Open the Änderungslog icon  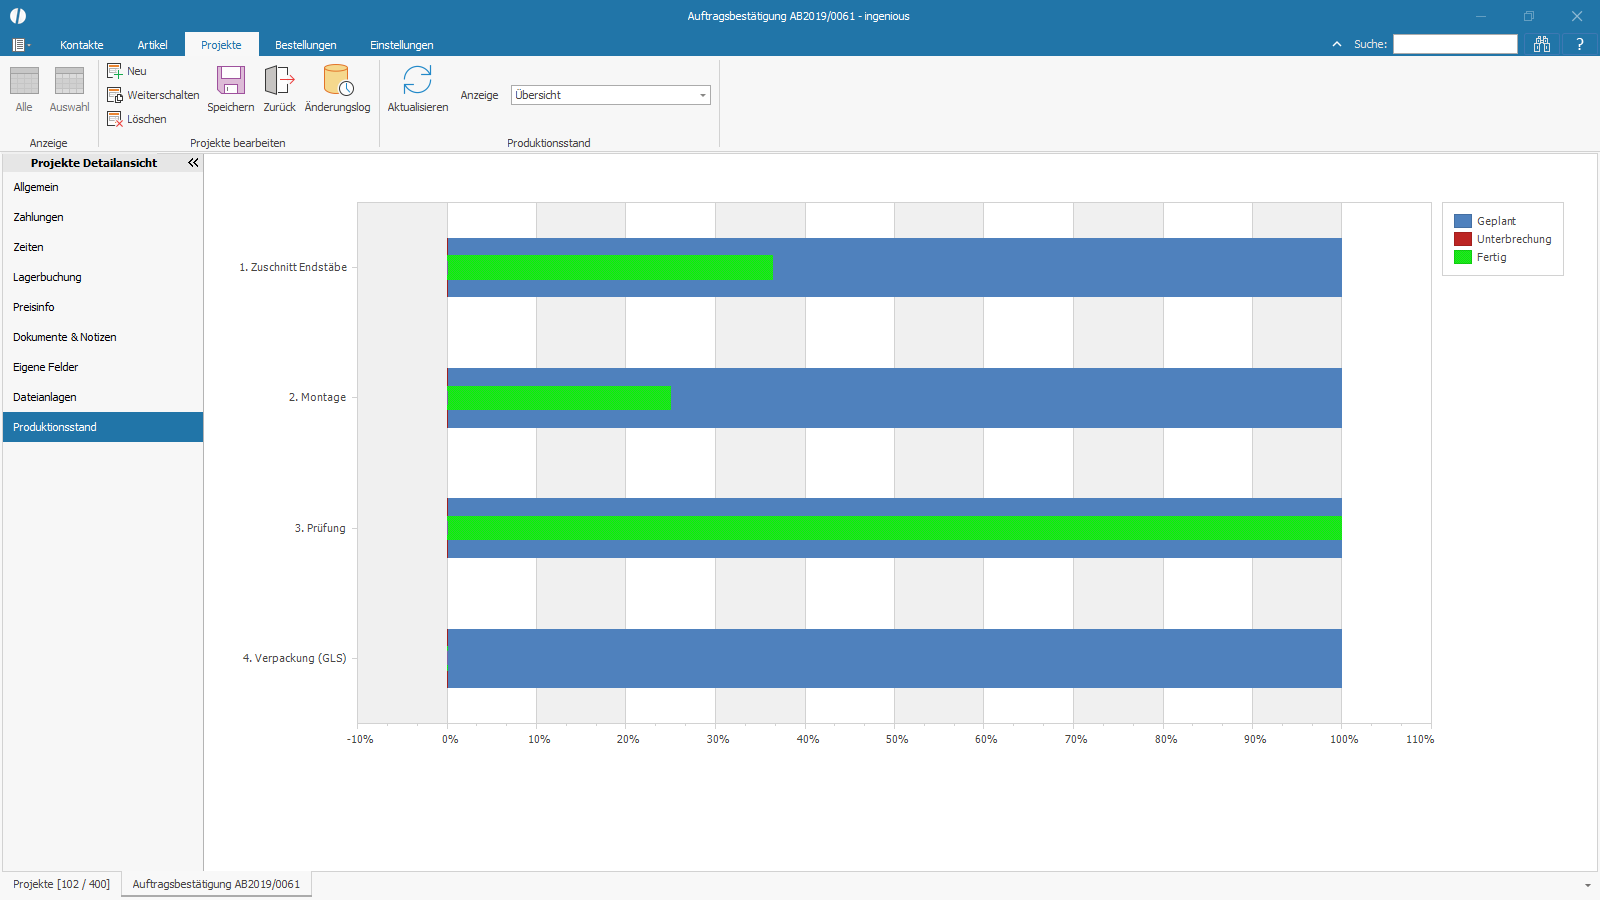[x=337, y=81]
